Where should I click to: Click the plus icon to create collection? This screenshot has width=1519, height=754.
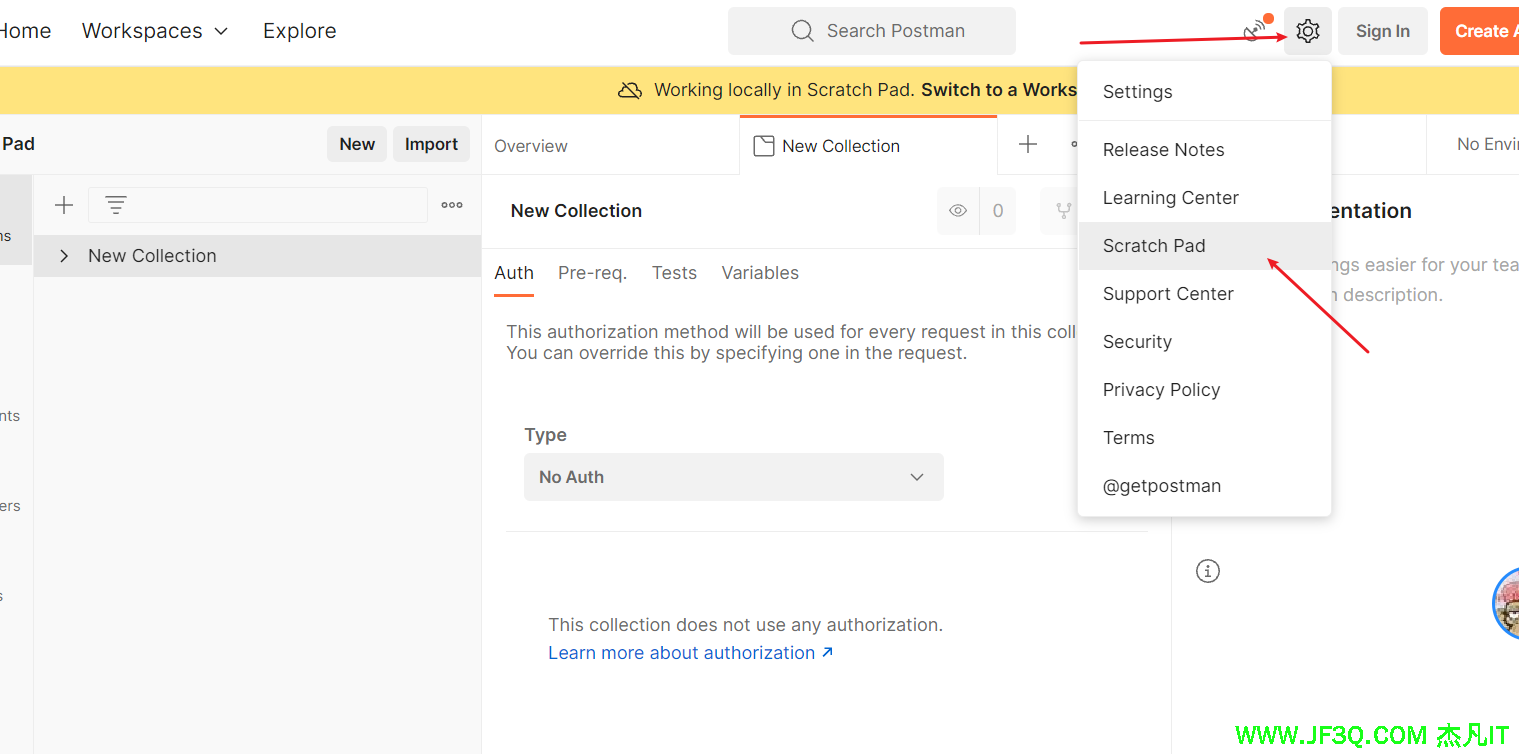(x=64, y=205)
